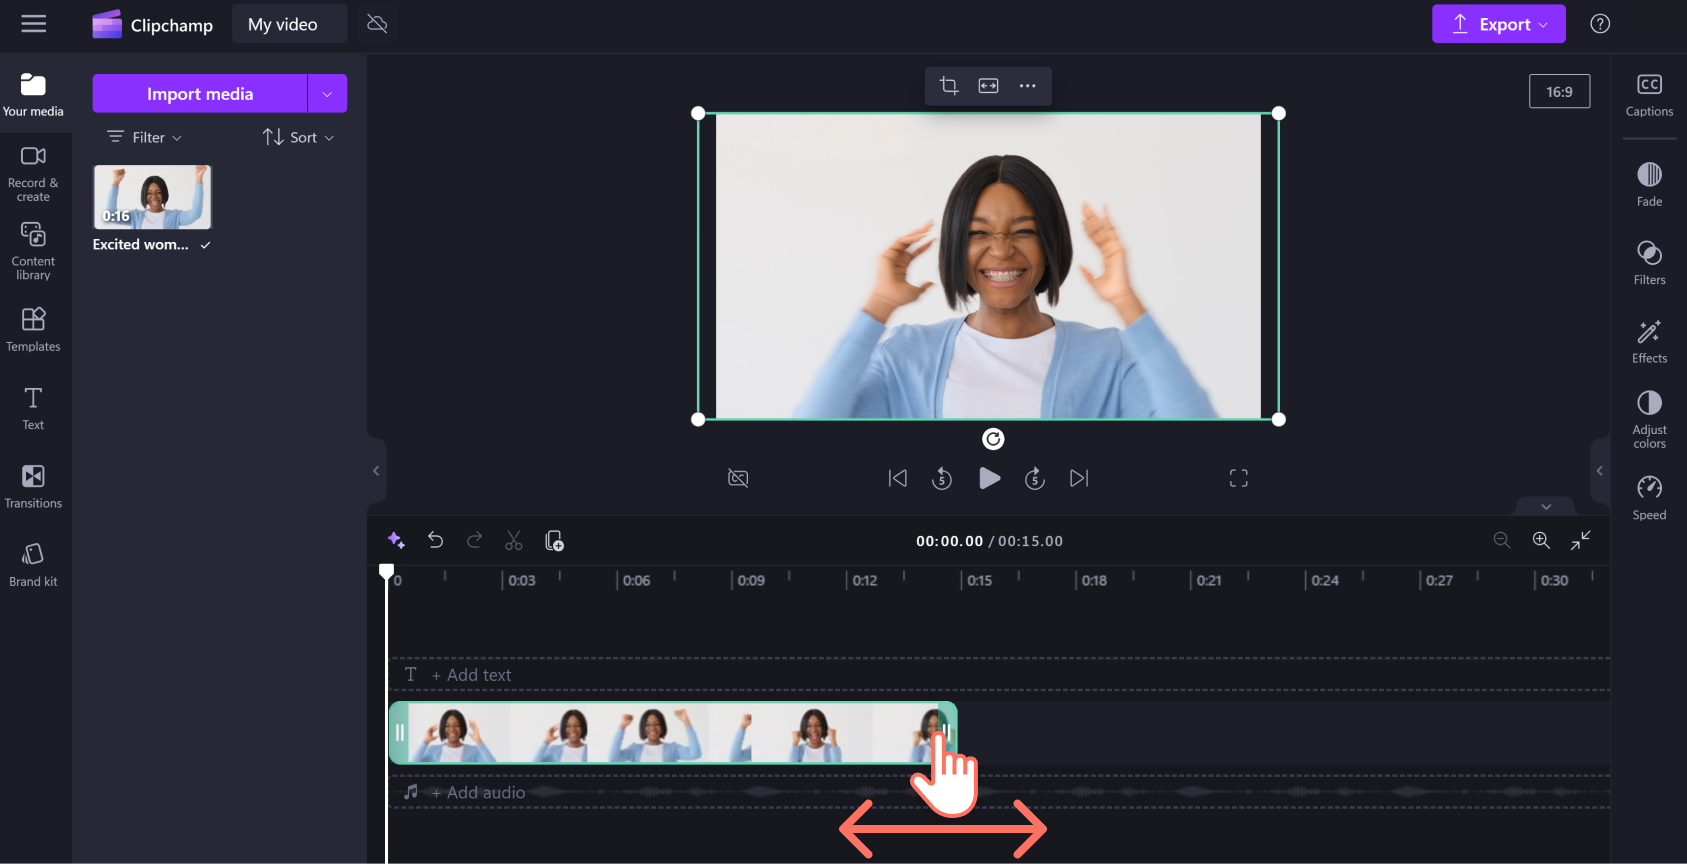Open the Transitions tab
The image size is (1687, 864).
click(33, 486)
